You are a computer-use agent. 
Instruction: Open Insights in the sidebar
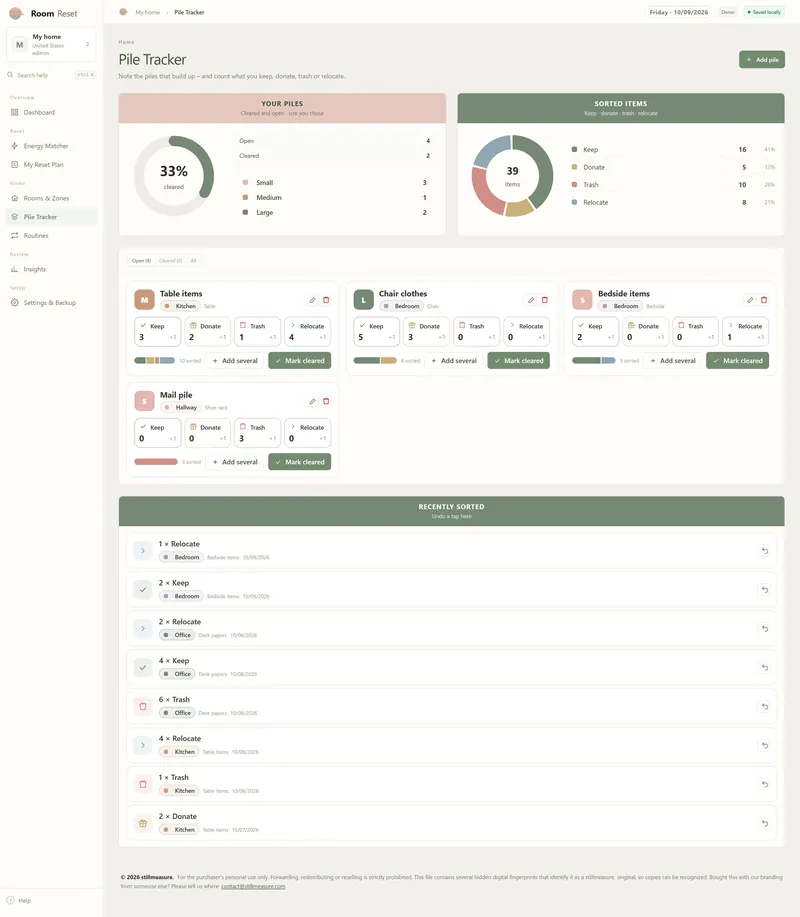(x=51, y=270)
